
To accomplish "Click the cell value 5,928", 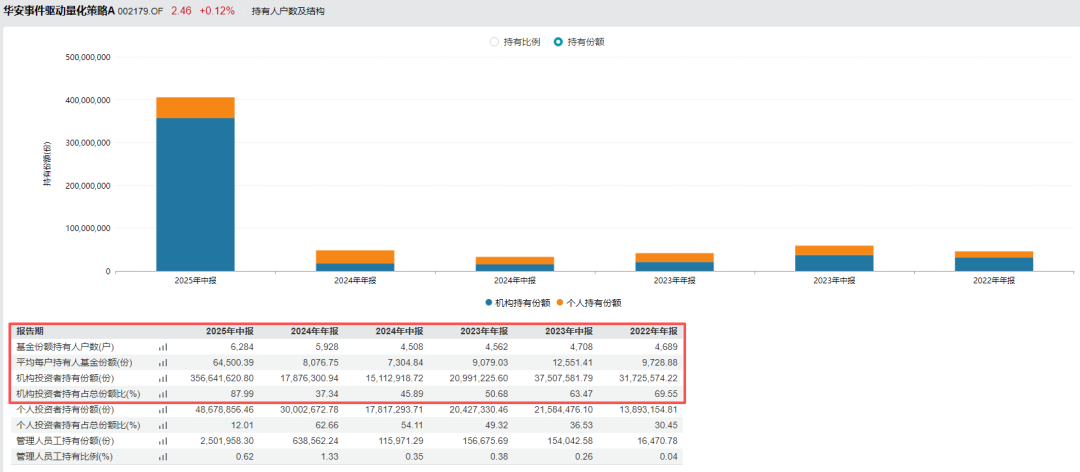I will [x=327, y=347].
